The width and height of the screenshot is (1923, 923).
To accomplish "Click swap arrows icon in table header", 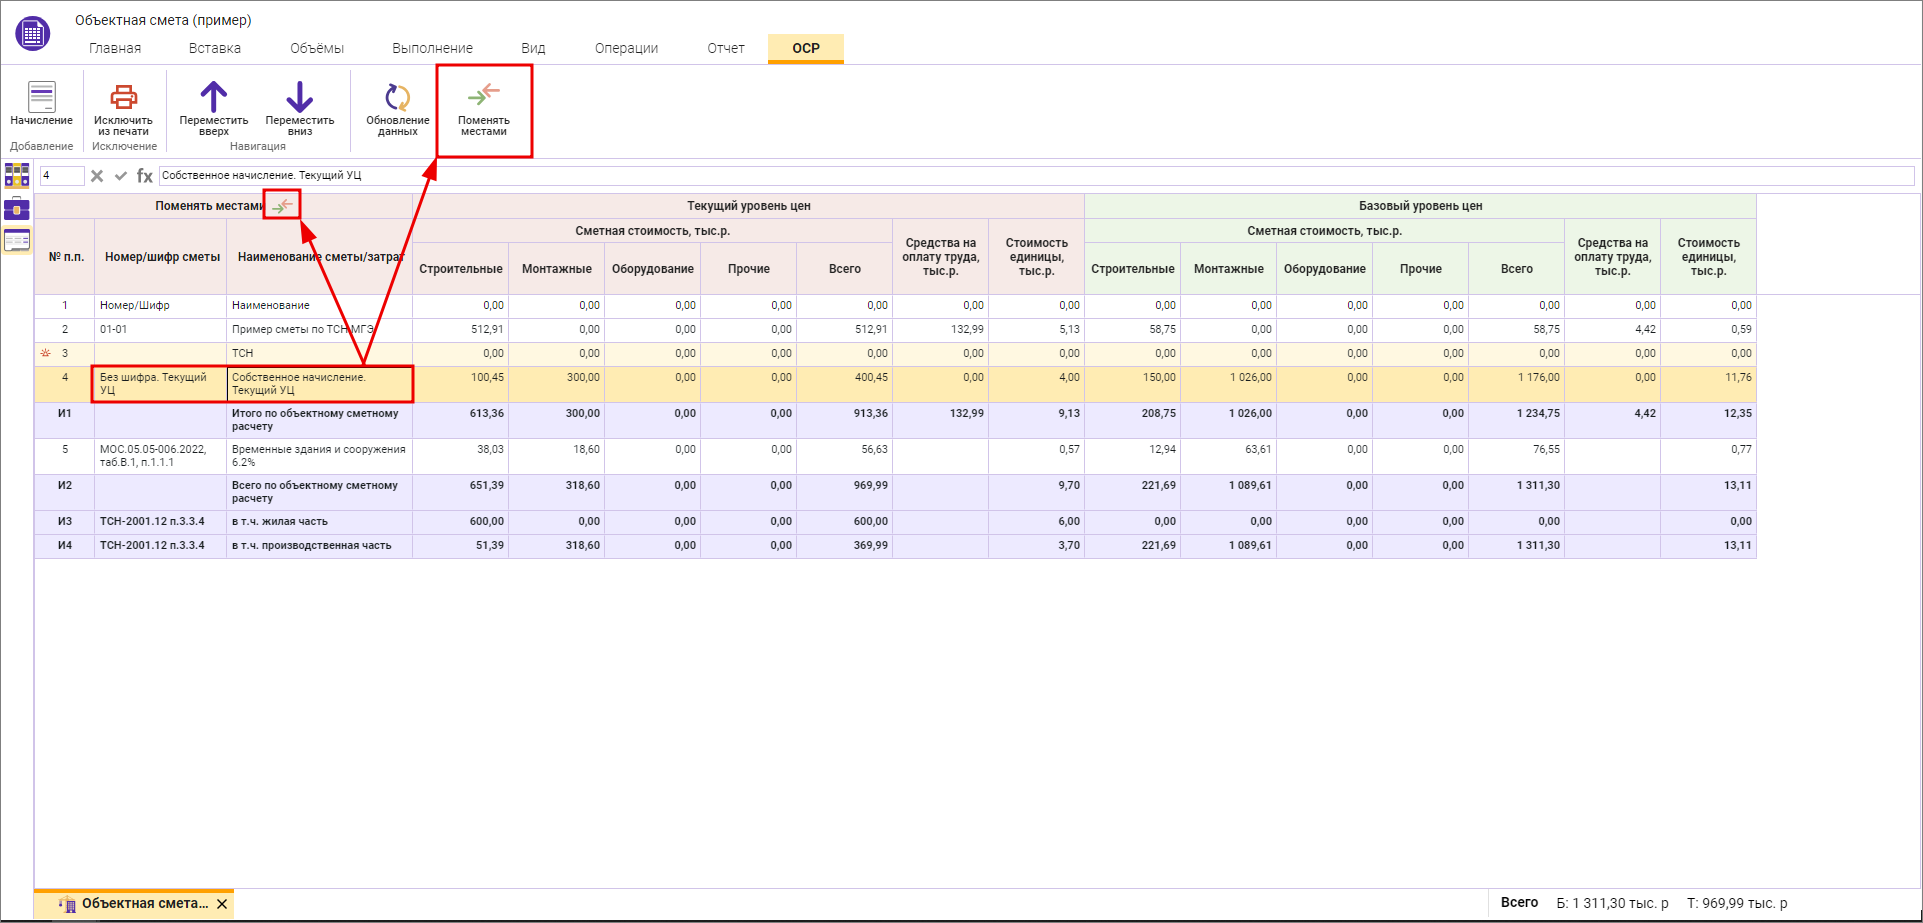I will [x=283, y=206].
